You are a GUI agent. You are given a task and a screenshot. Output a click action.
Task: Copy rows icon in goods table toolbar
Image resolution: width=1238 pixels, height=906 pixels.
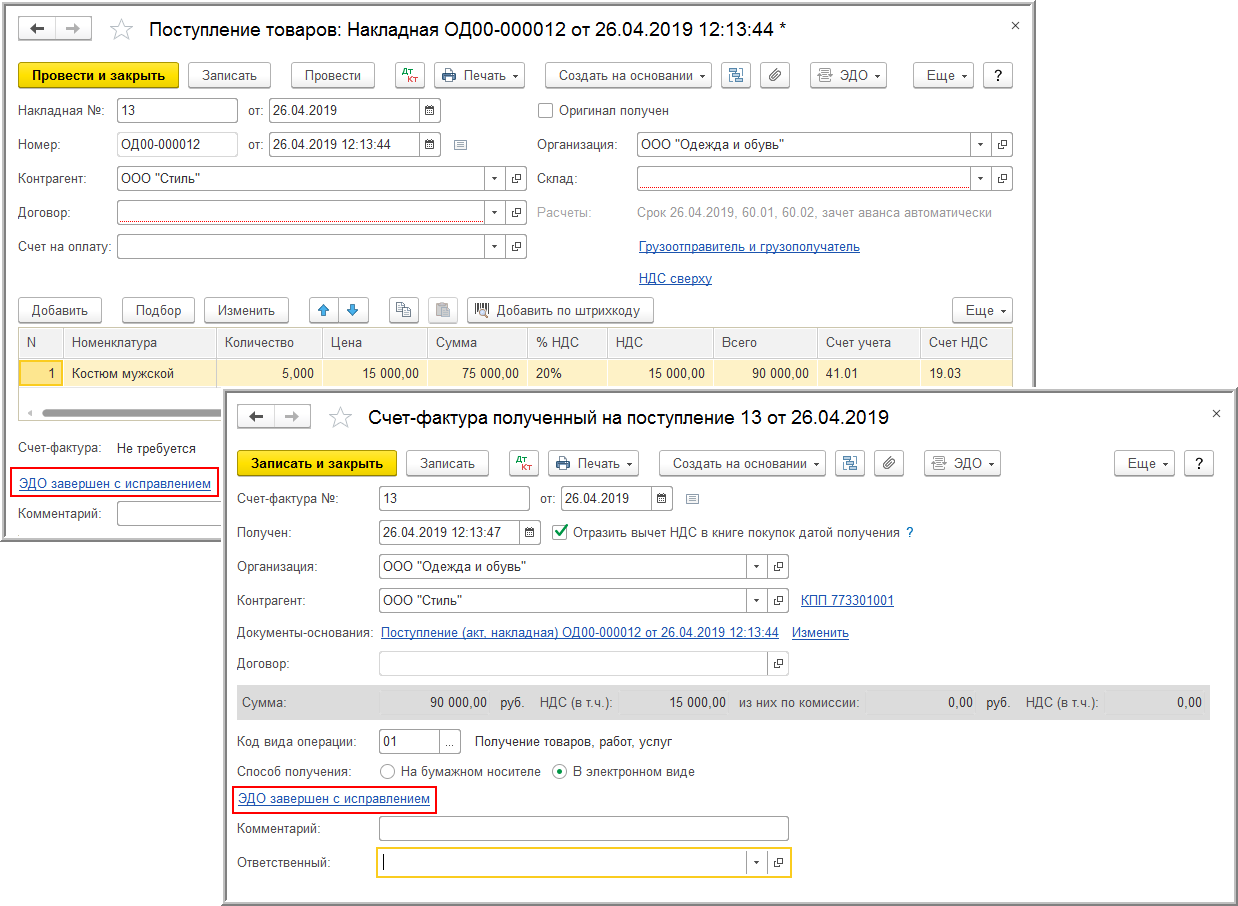pos(404,310)
